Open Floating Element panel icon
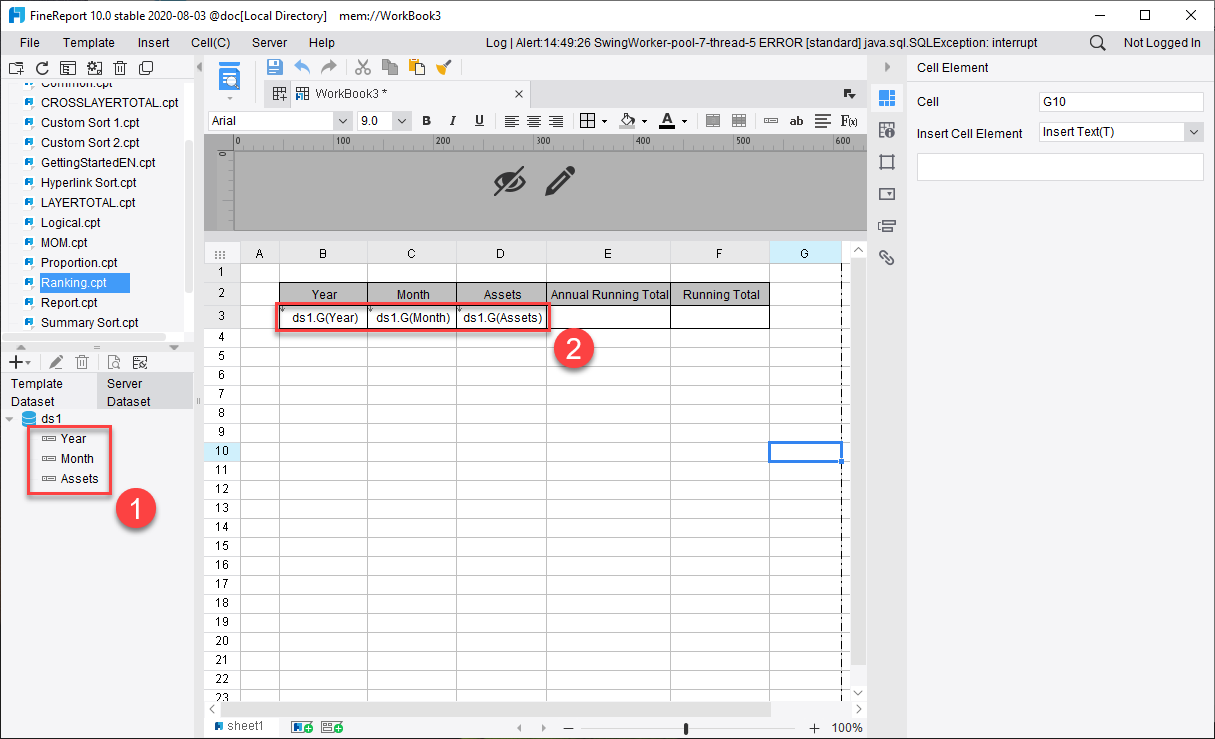The height and width of the screenshot is (739, 1215). click(887, 162)
